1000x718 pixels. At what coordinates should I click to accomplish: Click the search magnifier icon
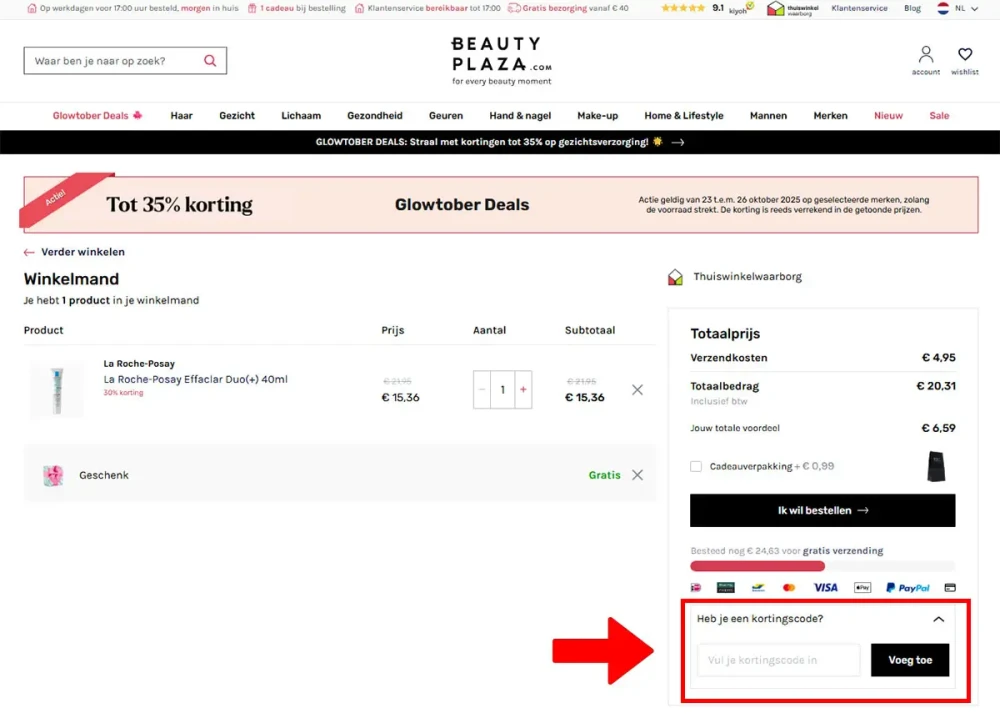210,61
